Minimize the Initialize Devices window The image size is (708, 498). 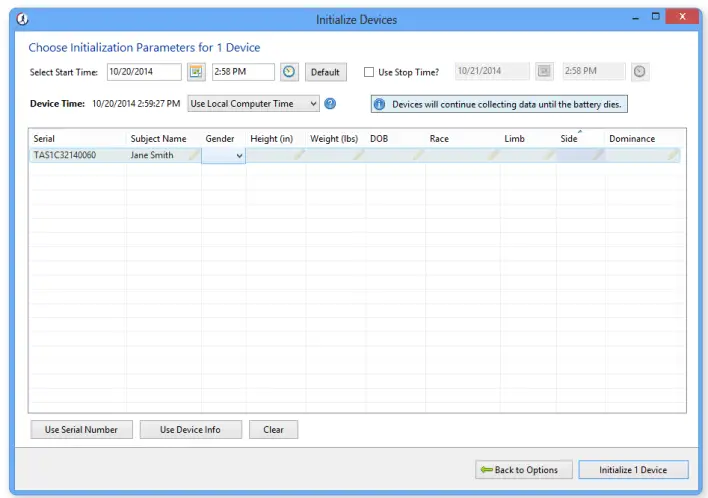tap(636, 18)
